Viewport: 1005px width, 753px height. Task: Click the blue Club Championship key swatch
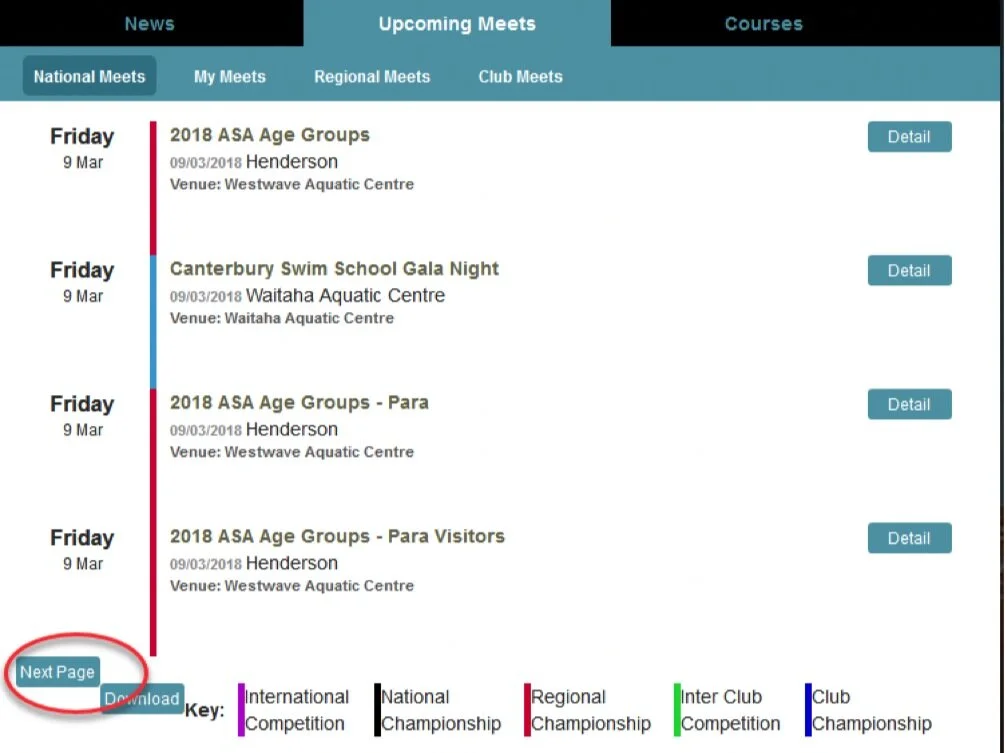[808, 709]
